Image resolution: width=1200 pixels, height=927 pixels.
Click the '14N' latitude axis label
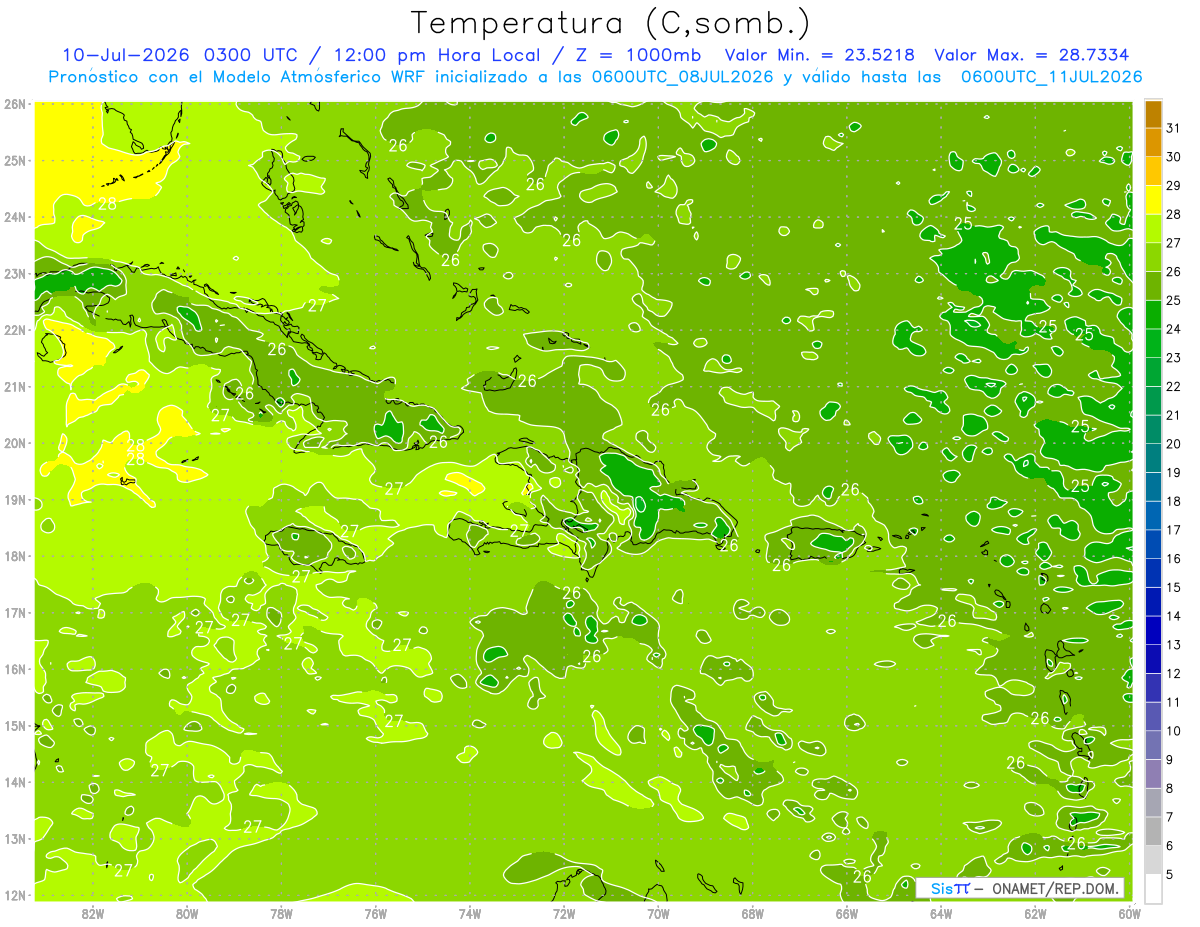point(14,782)
